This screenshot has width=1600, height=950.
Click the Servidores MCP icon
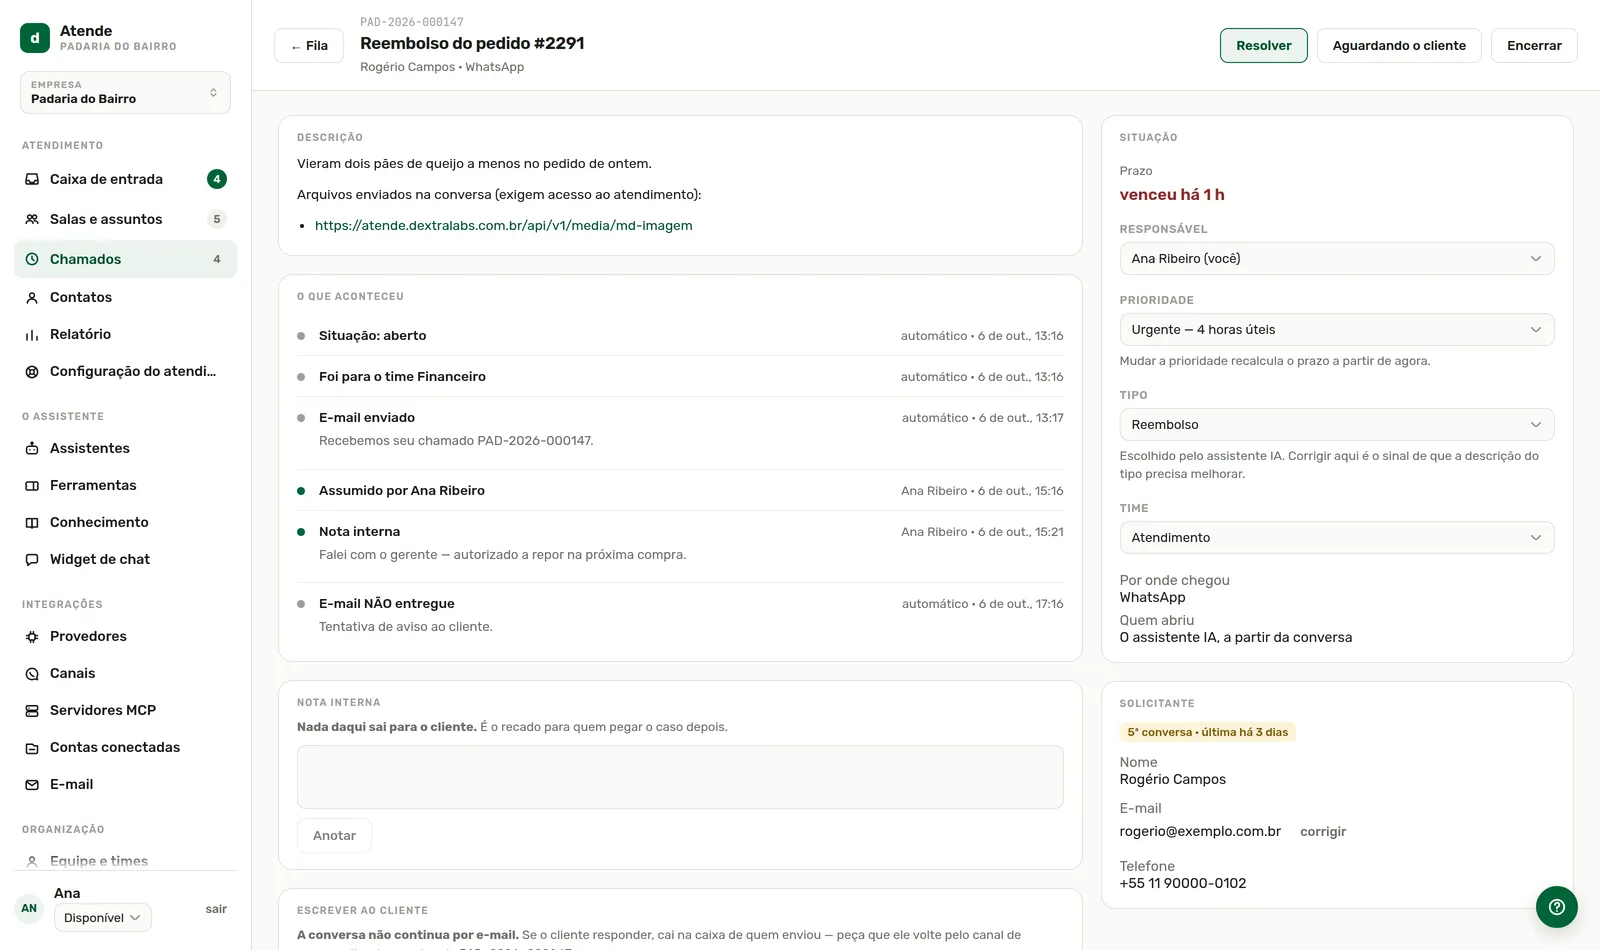point(32,710)
